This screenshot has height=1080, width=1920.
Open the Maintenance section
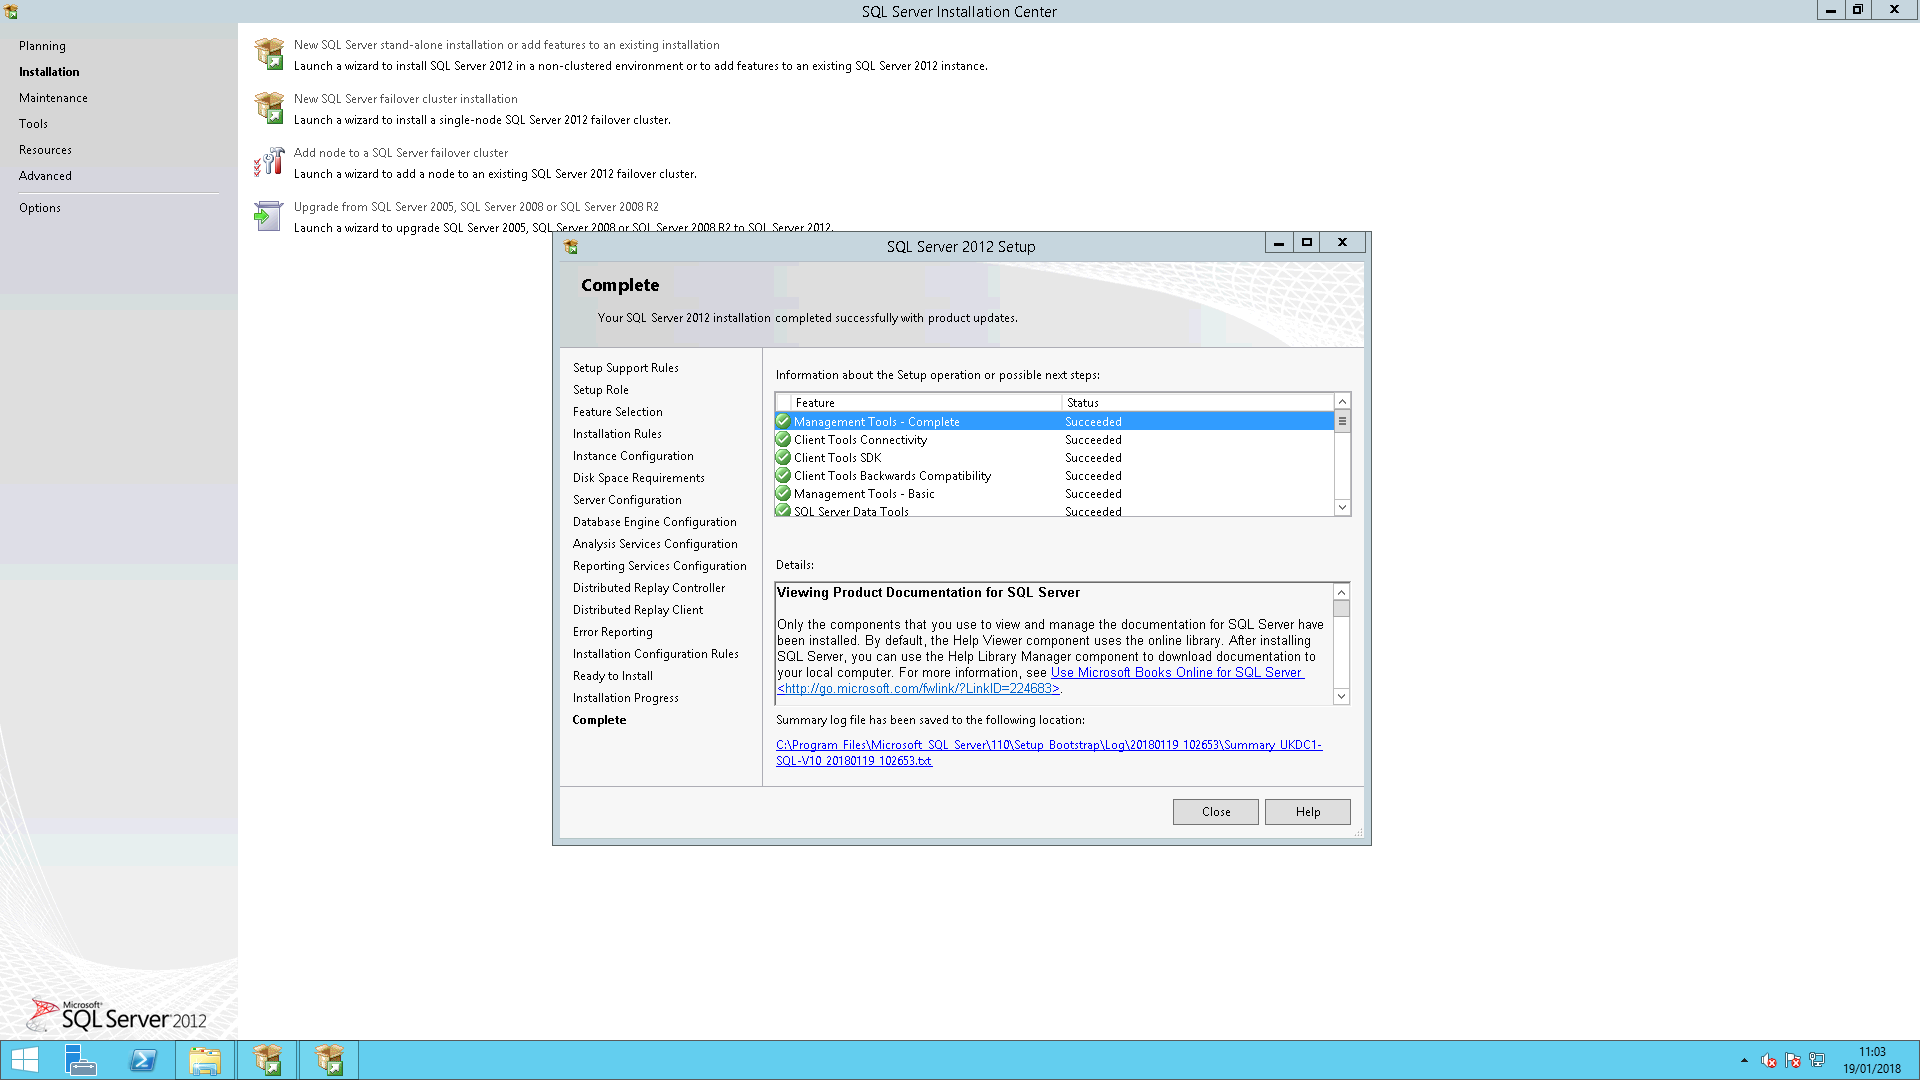pos(53,98)
